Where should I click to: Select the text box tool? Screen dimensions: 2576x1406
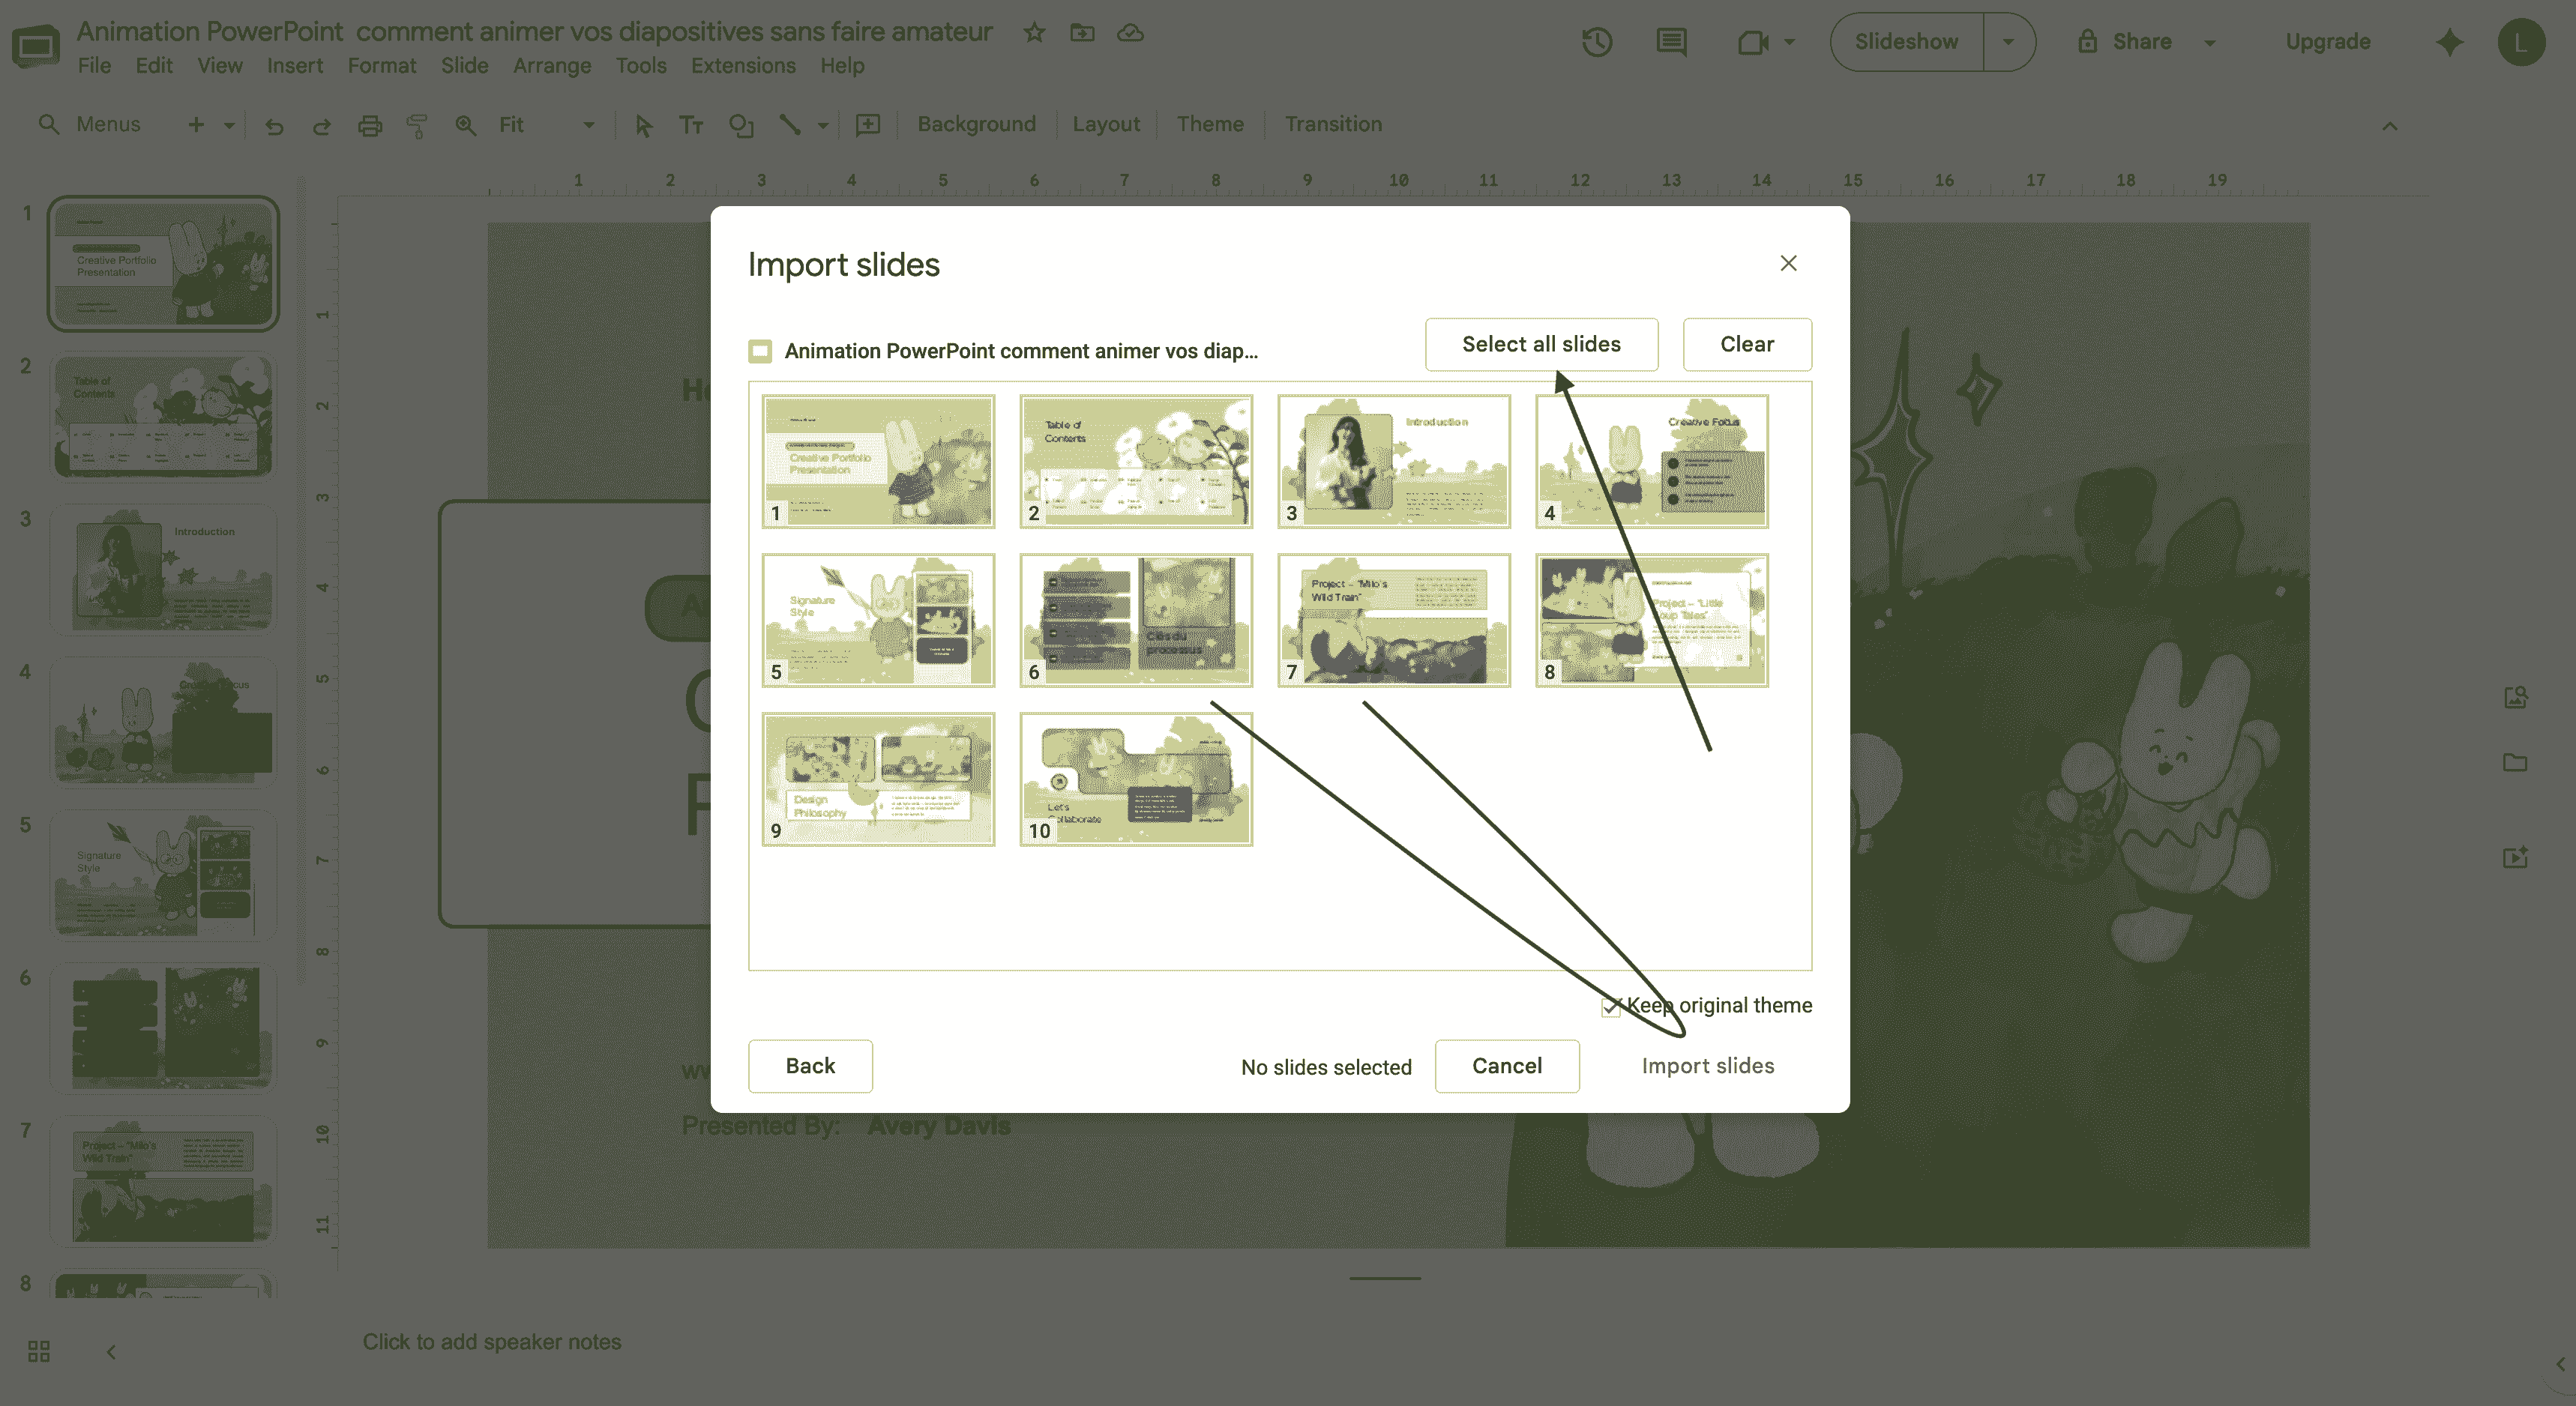691,125
